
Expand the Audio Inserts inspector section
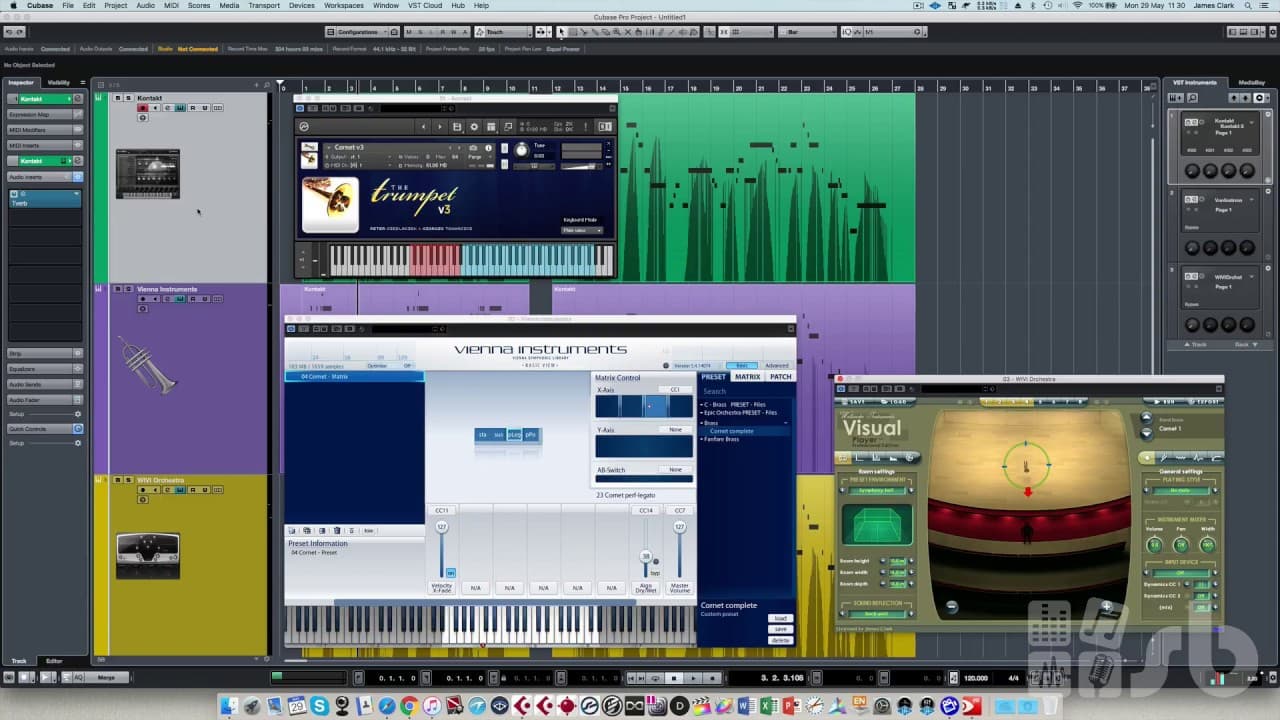[45, 177]
